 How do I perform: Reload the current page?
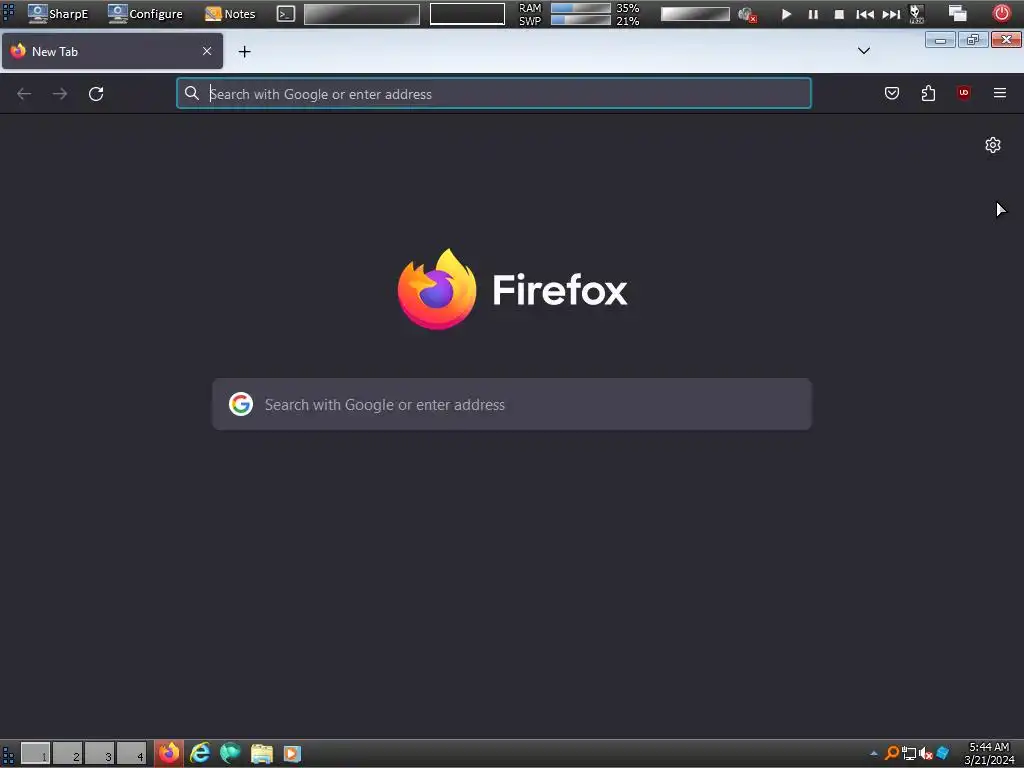point(96,94)
